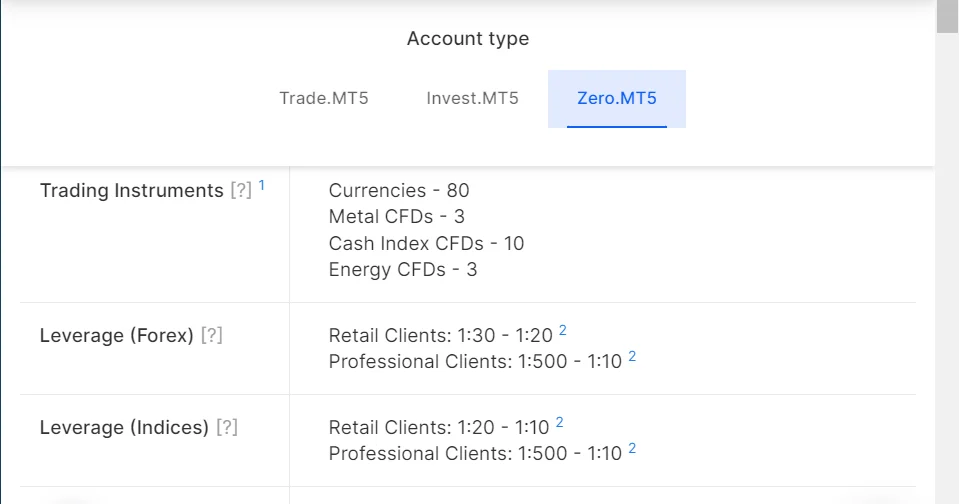Click the Metal CFDs - 3 entry

pyautogui.click(x=396, y=217)
